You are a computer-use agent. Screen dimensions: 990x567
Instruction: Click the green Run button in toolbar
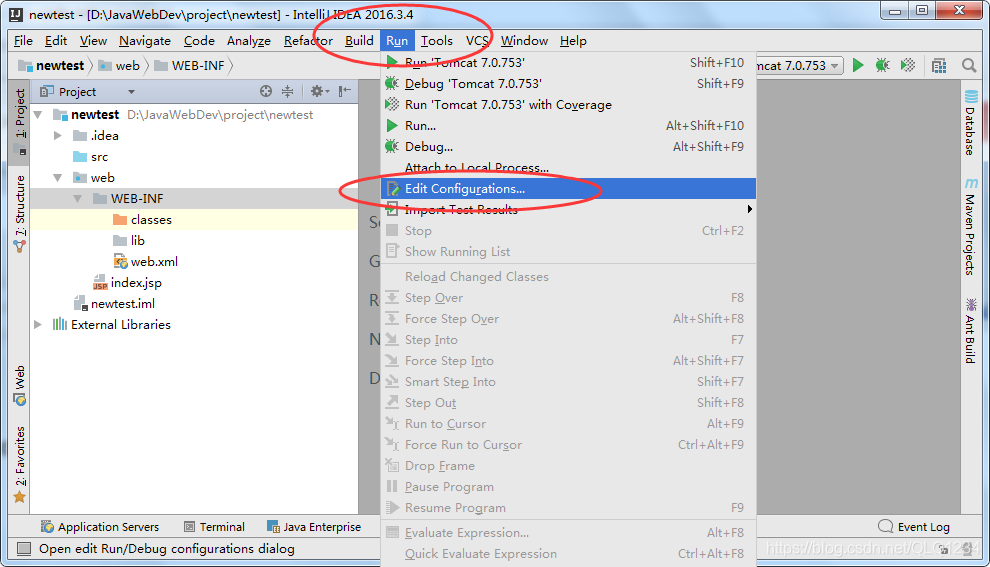[857, 65]
